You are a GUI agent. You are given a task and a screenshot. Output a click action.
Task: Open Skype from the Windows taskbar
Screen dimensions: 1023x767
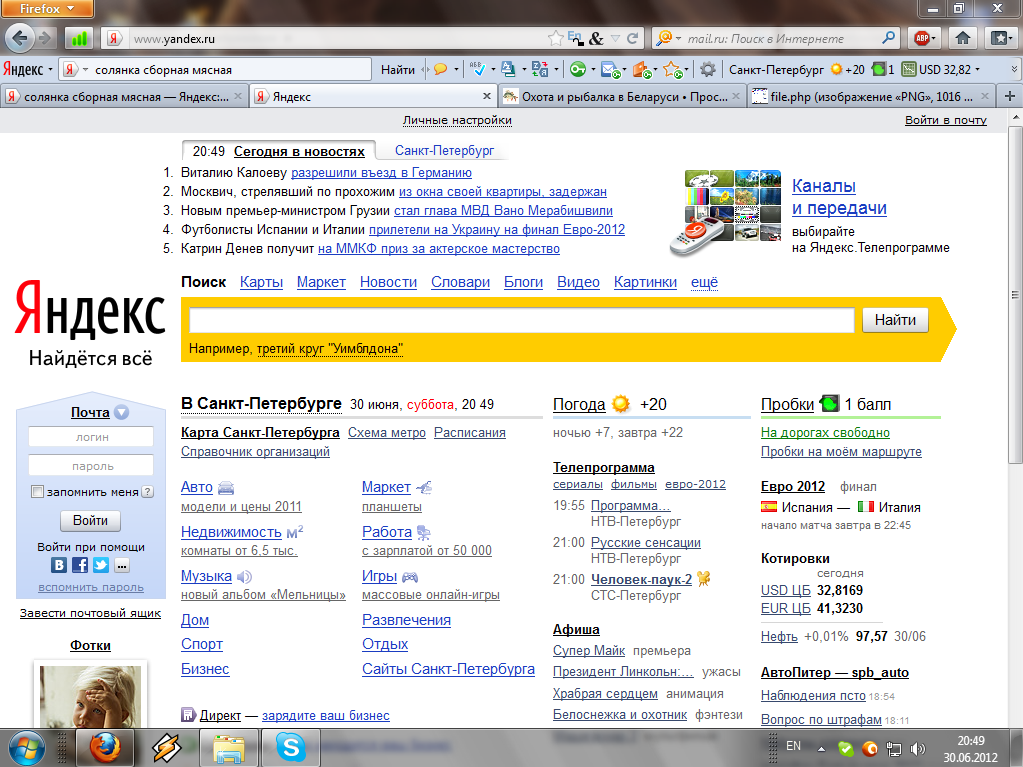pos(290,746)
